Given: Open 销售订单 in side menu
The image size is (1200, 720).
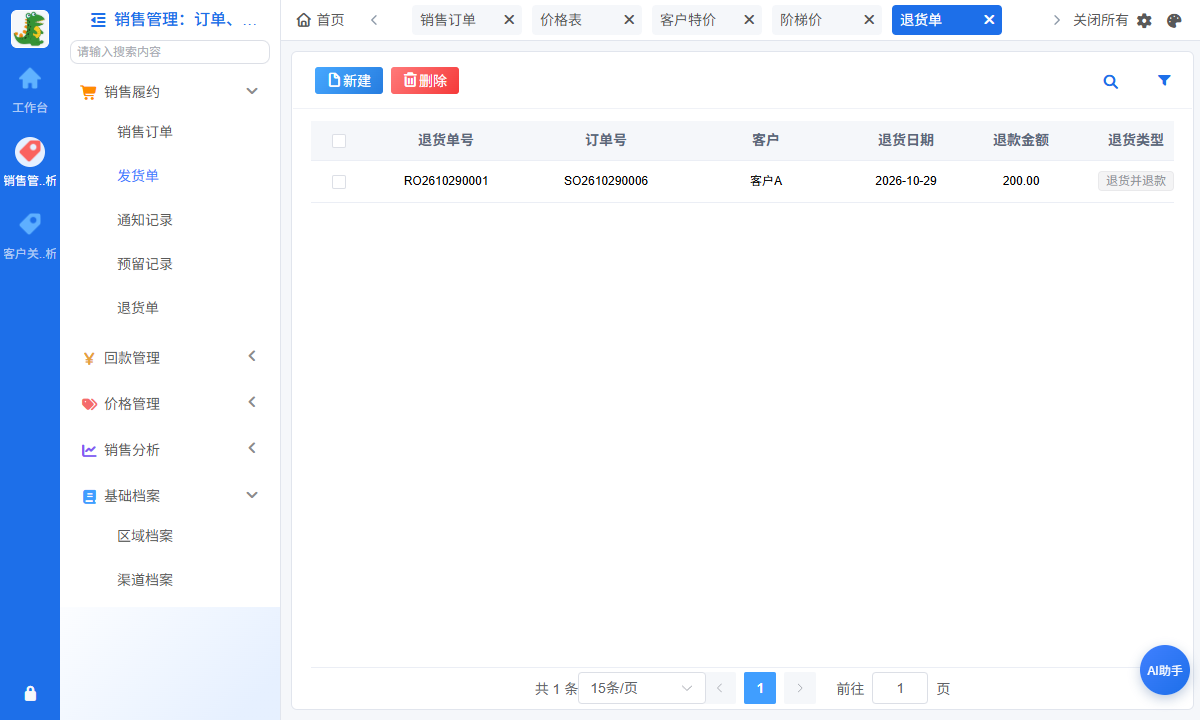Looking at the screenshot, I should (145, 132).
